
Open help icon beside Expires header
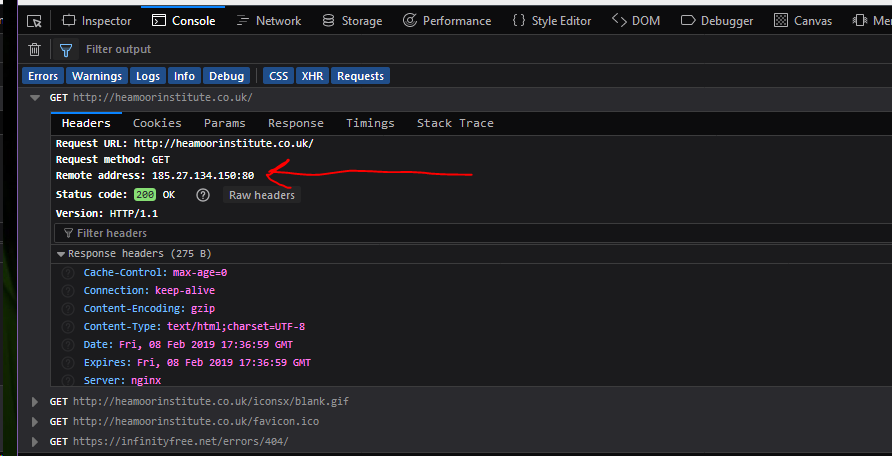(68, 363)
